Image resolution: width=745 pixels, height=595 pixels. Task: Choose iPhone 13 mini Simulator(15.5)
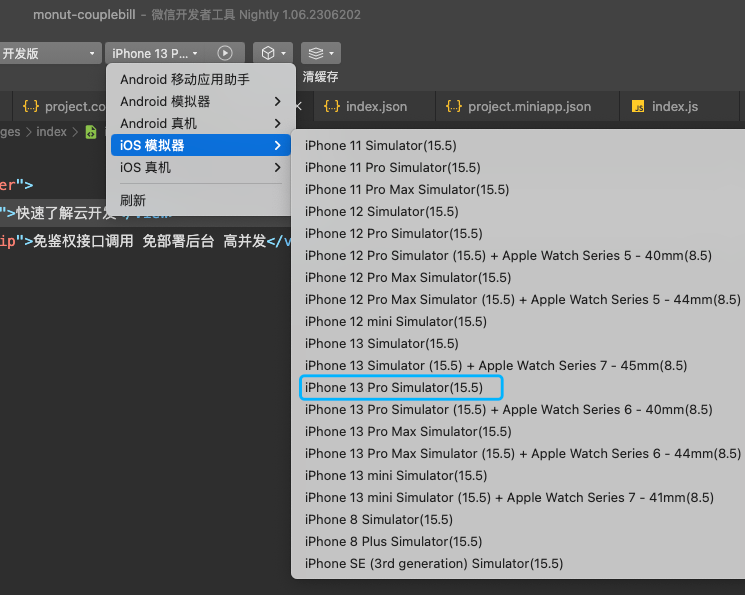(x=518, y=476)
